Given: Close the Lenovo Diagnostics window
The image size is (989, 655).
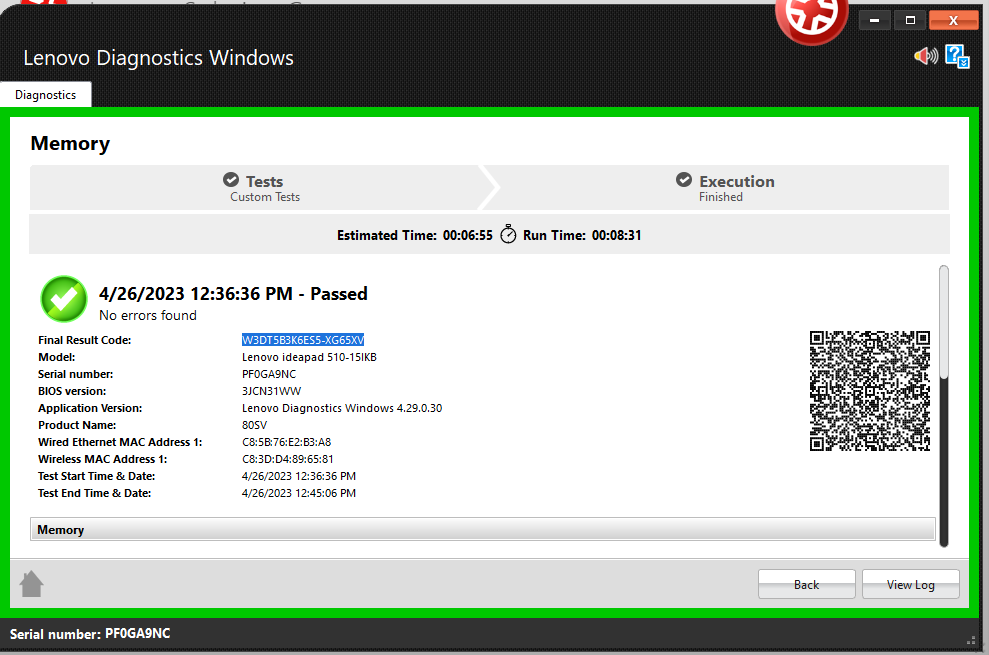Looking at the screenshot, I should (954, 20).
